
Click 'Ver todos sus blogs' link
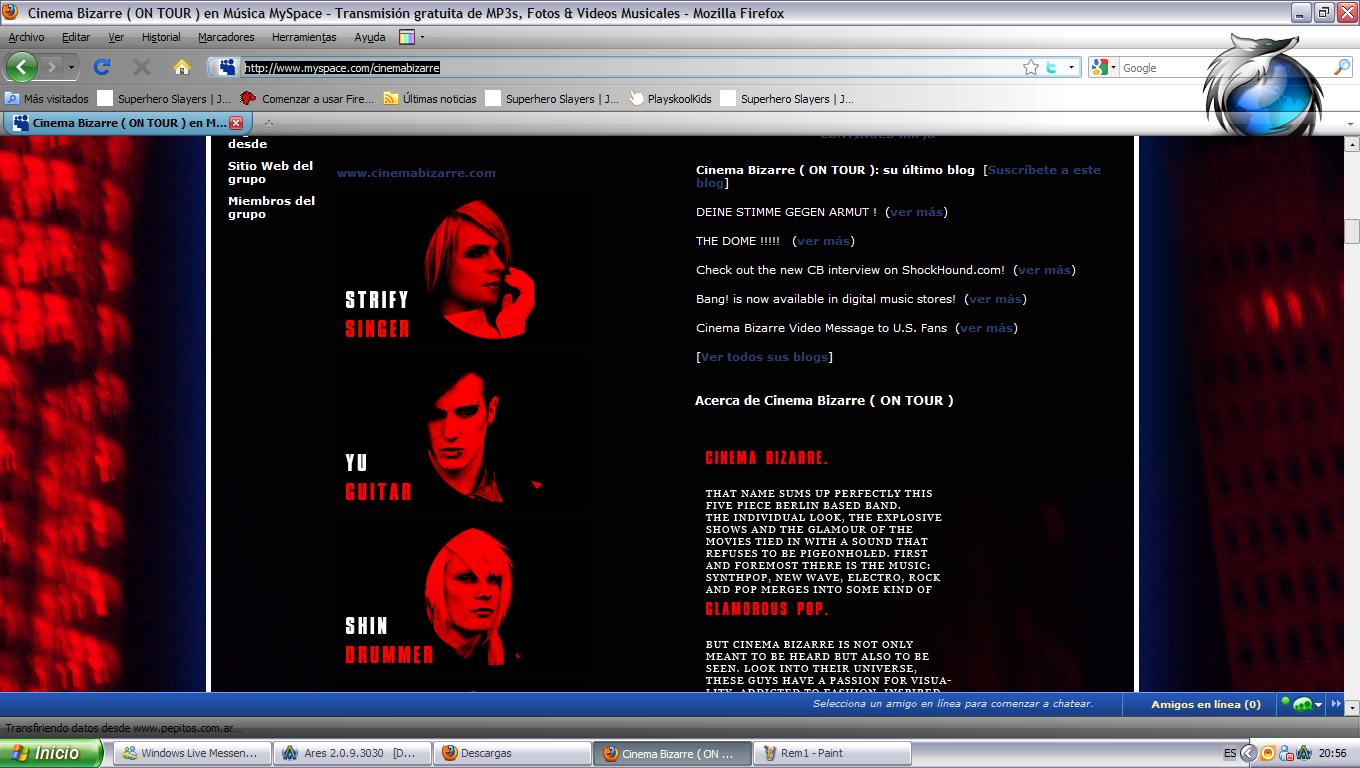[x=764, y=357]
